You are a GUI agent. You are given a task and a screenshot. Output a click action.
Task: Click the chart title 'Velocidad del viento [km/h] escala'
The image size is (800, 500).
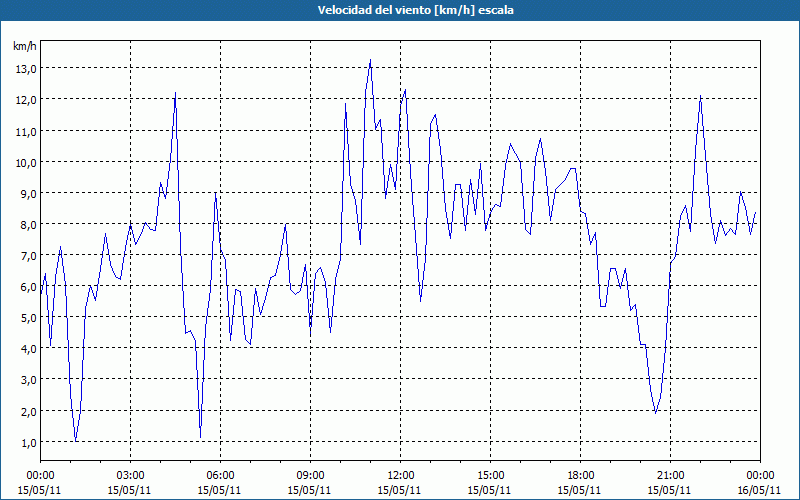coord(415,10)
